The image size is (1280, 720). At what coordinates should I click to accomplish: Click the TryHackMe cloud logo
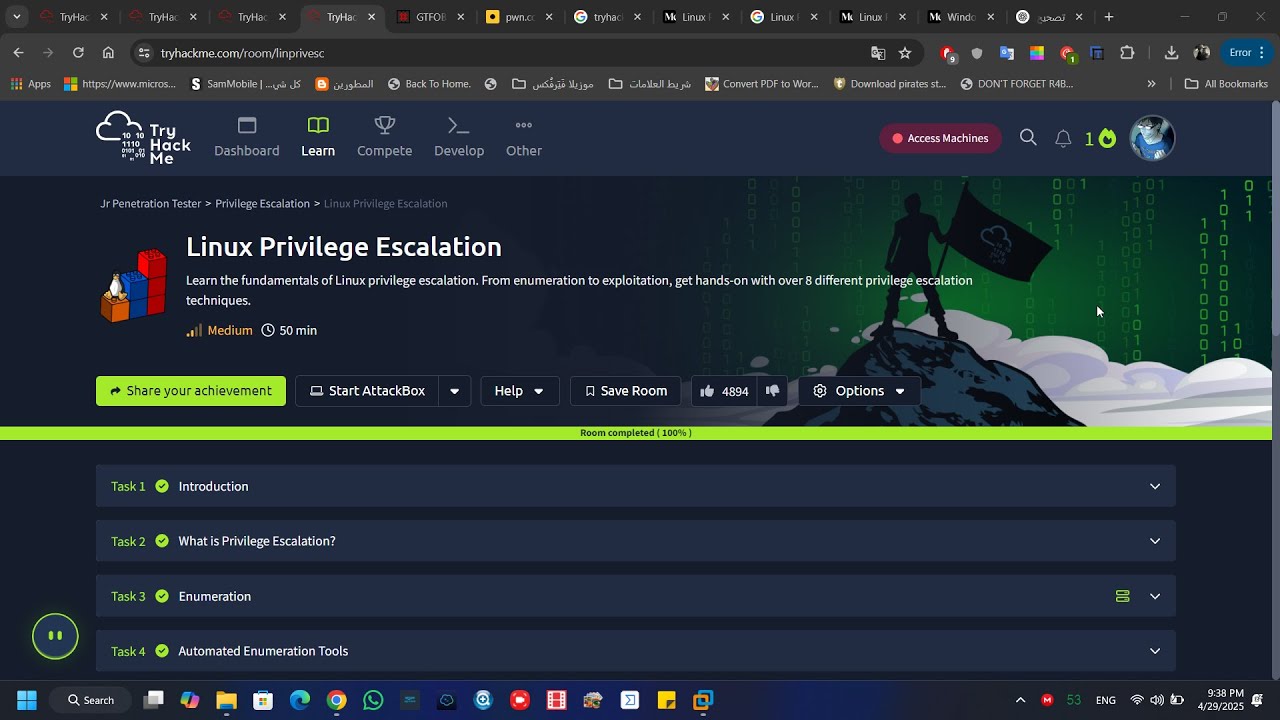tap(143, 138)
